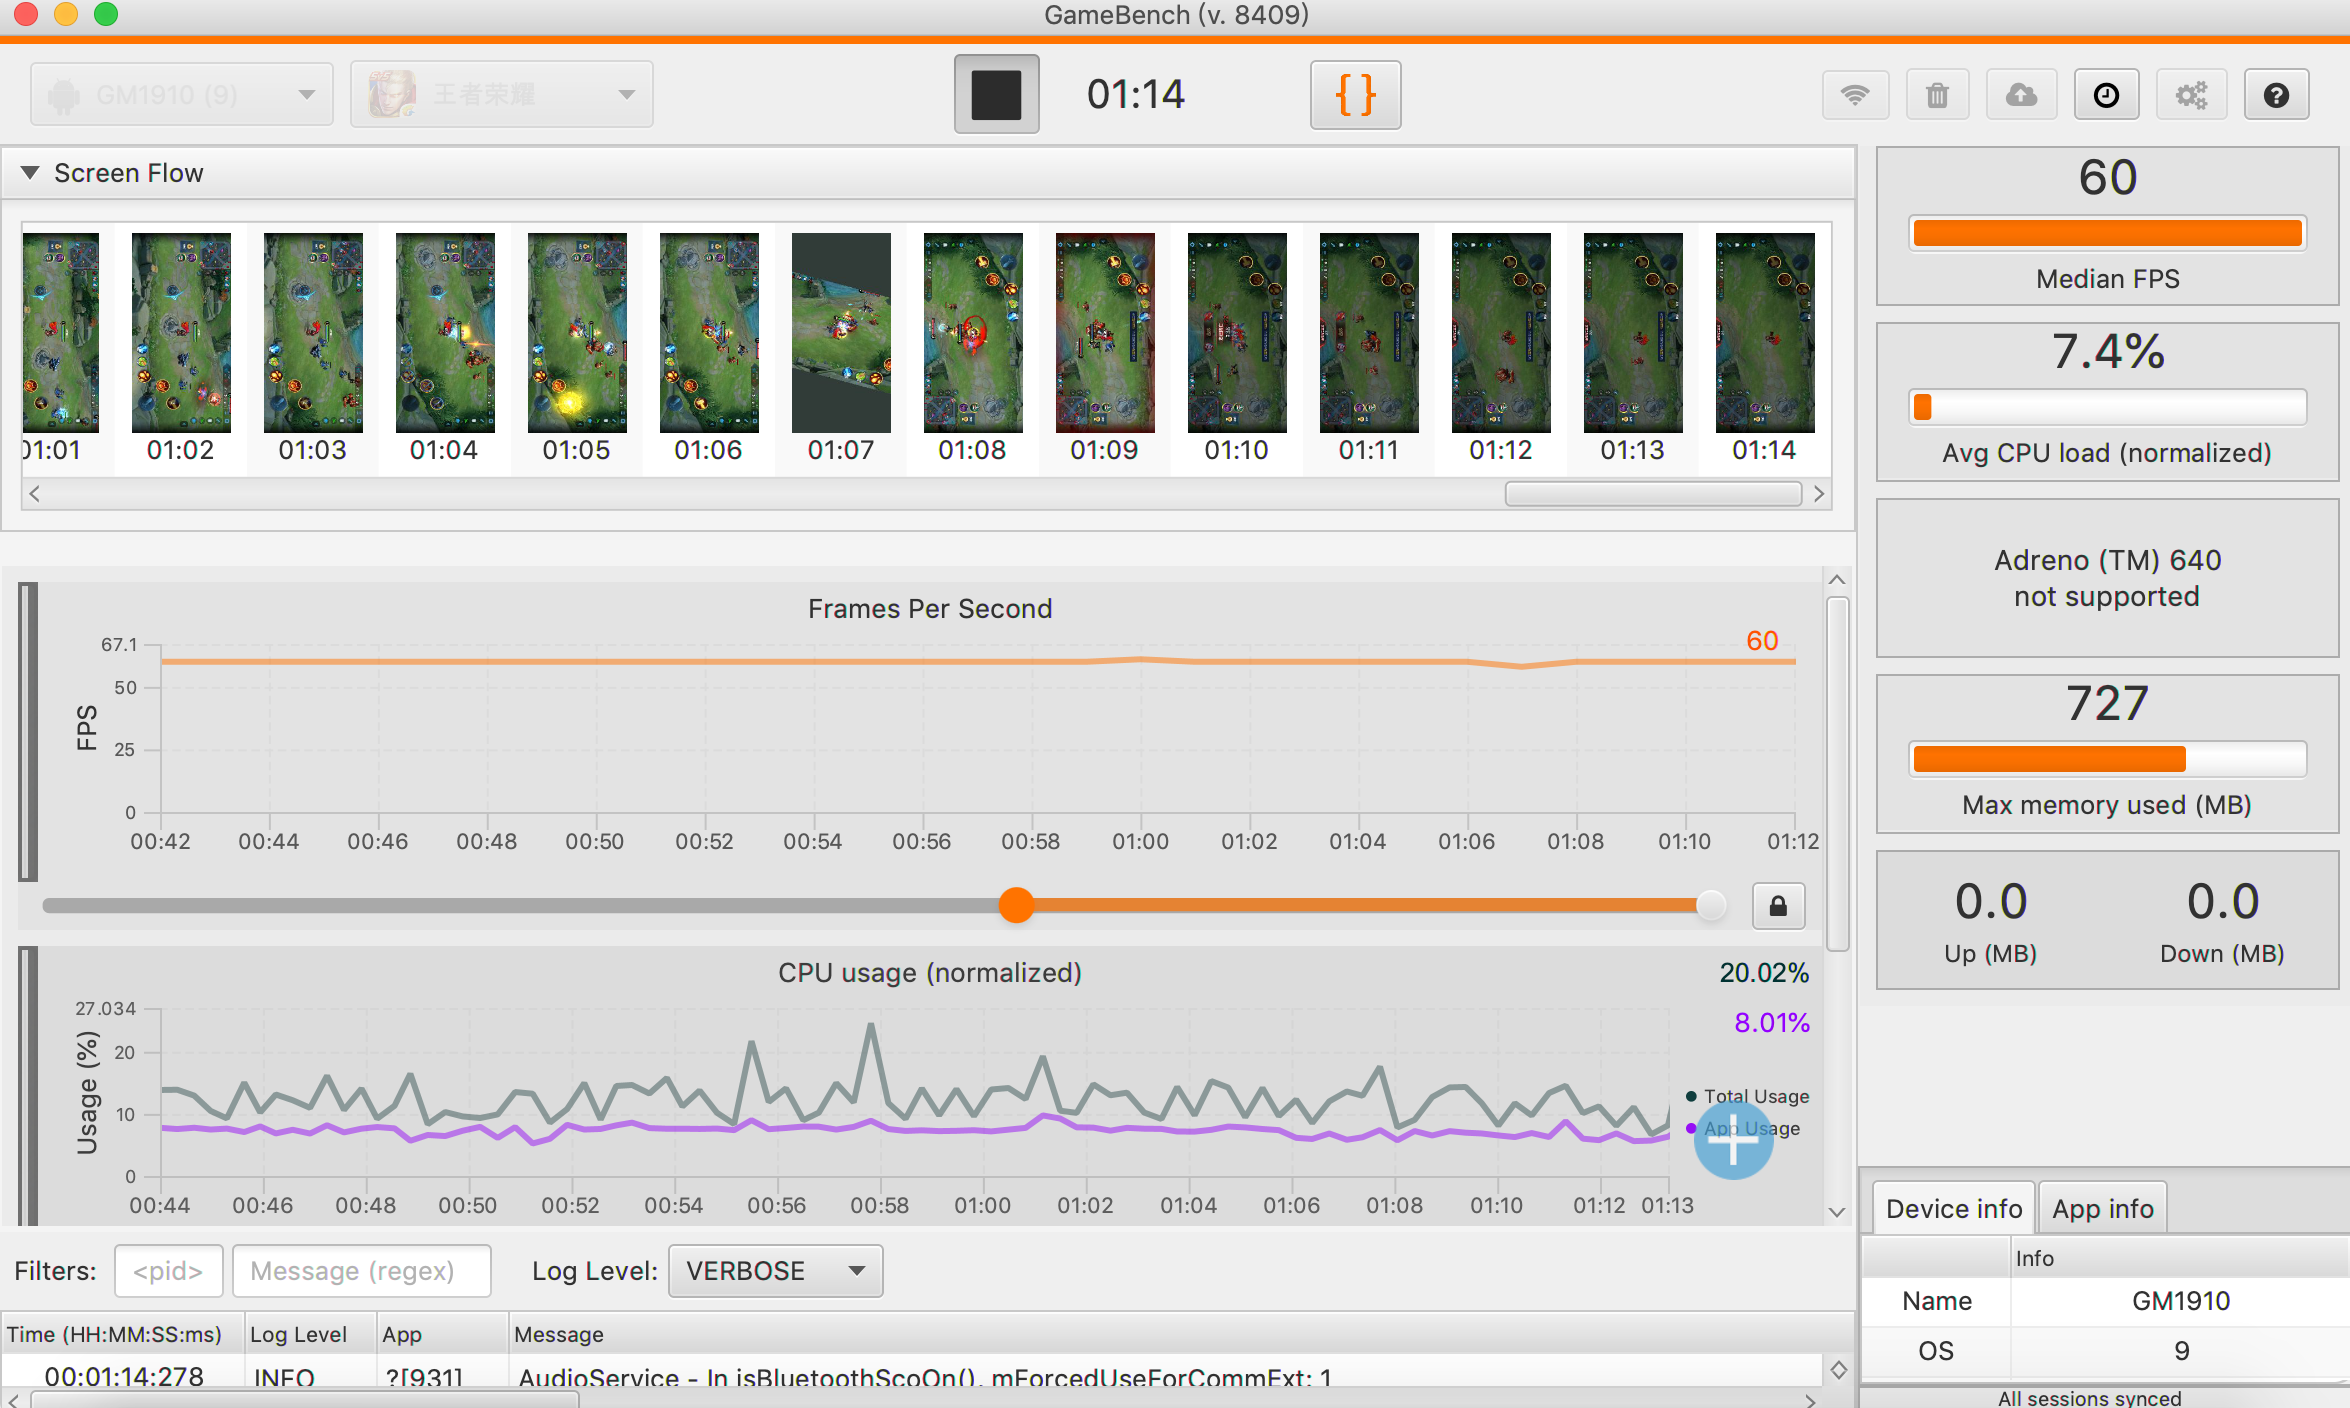Collapse the Screen Flow section triangle
Viewport: 2350px width, 1408px height.
[x=30, y=173]
